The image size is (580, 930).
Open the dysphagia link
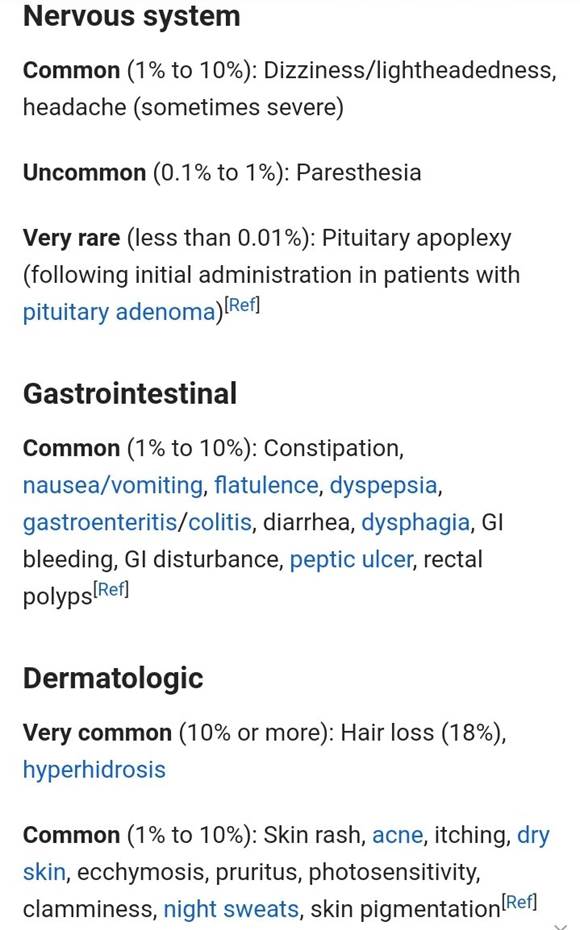tap(416, 523)
